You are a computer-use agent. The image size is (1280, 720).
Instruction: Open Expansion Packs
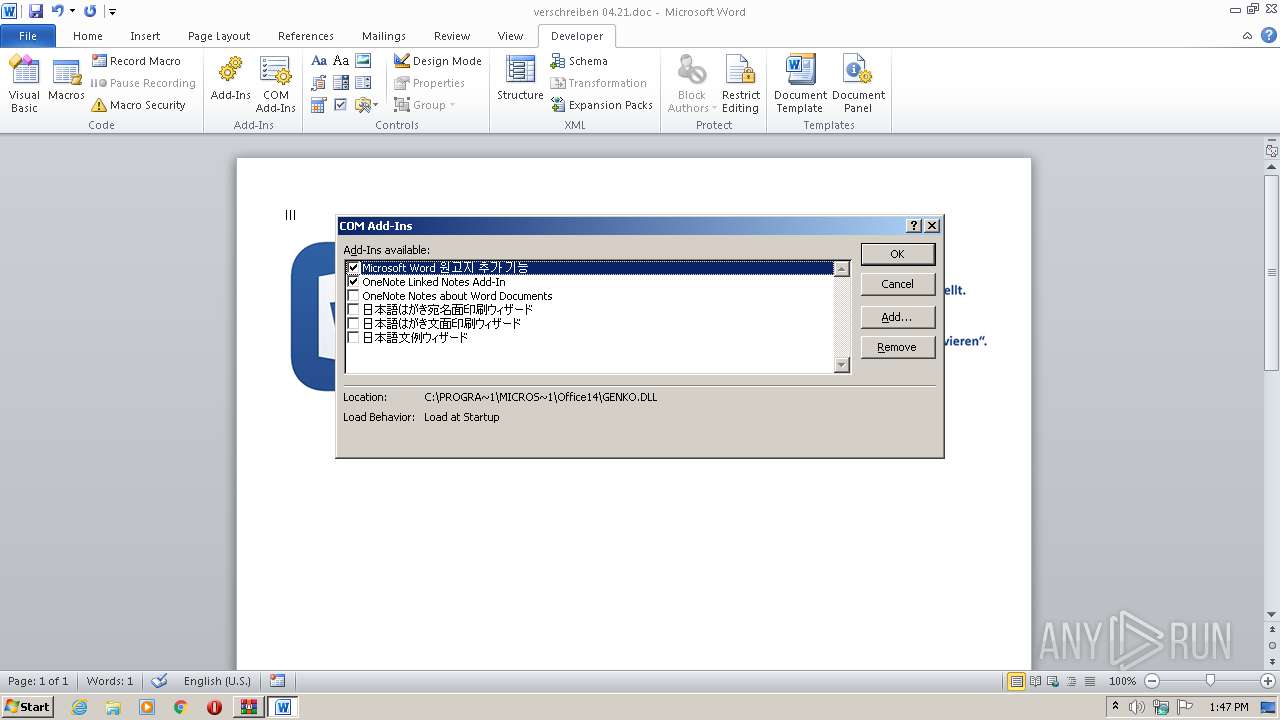point(601,105)
